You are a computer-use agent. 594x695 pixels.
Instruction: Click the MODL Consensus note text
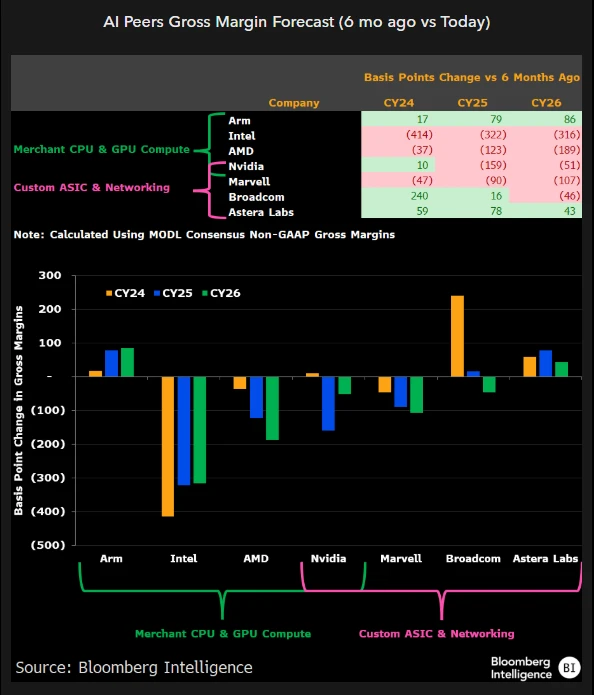coord(204,234)
